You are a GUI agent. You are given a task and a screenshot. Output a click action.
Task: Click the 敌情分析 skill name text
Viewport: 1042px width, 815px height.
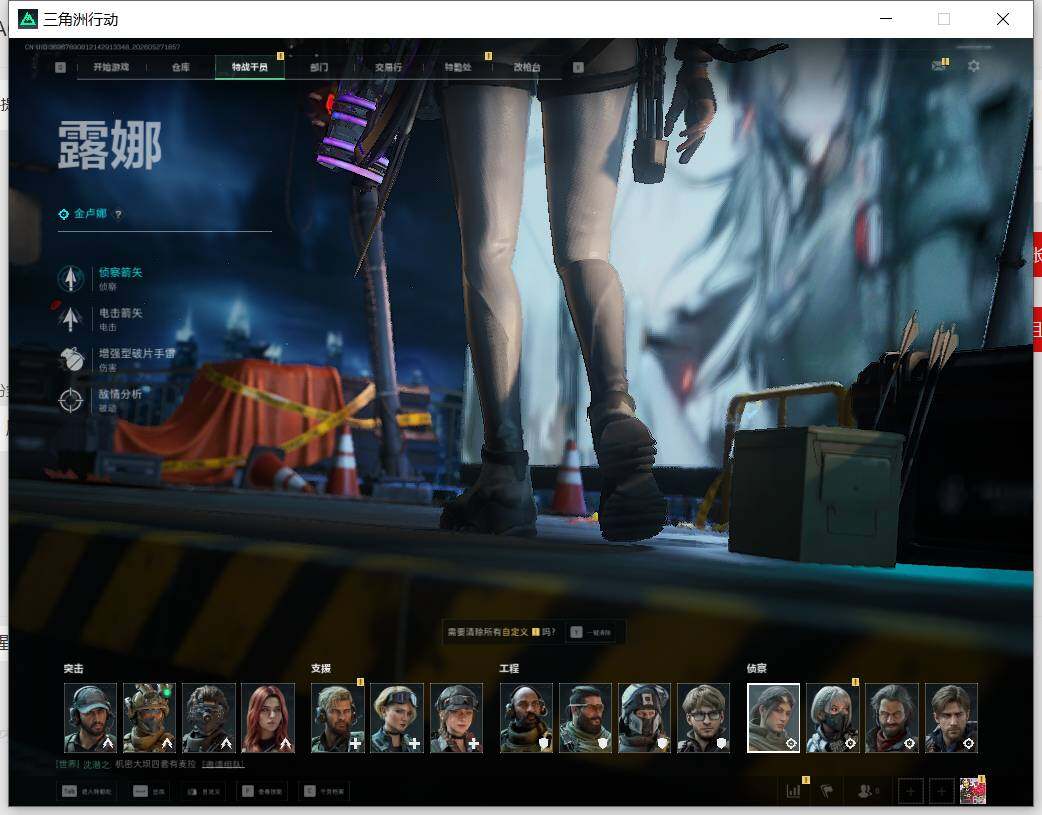[x=120, y=394]
